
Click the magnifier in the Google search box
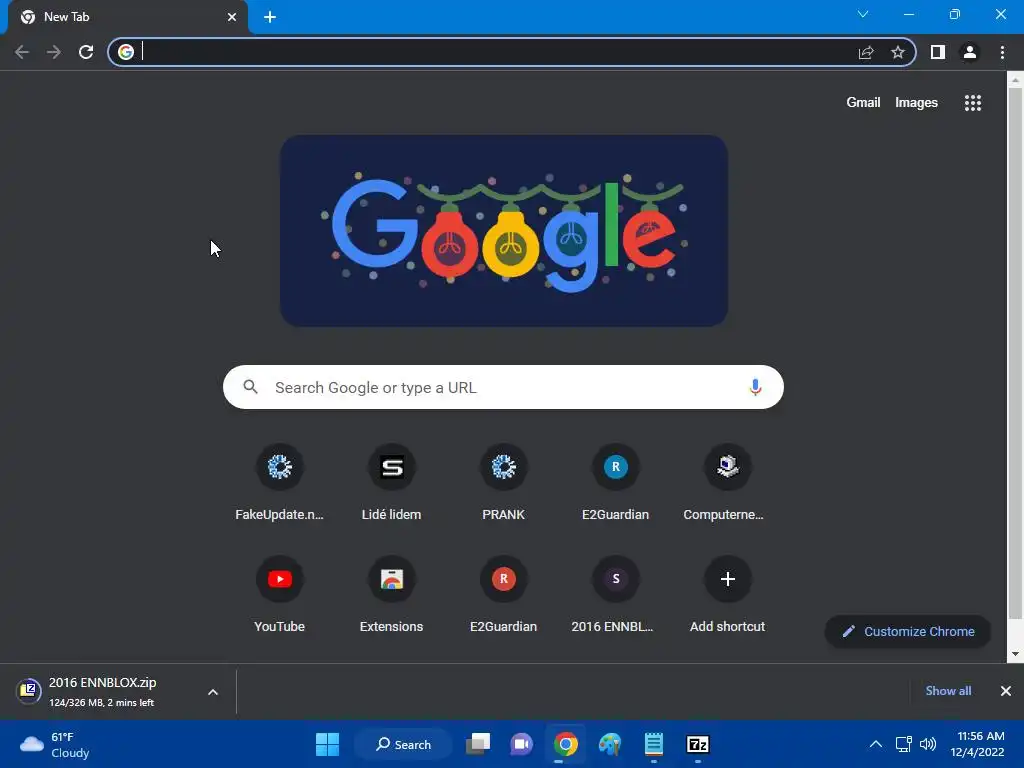[x=250, y=387]
